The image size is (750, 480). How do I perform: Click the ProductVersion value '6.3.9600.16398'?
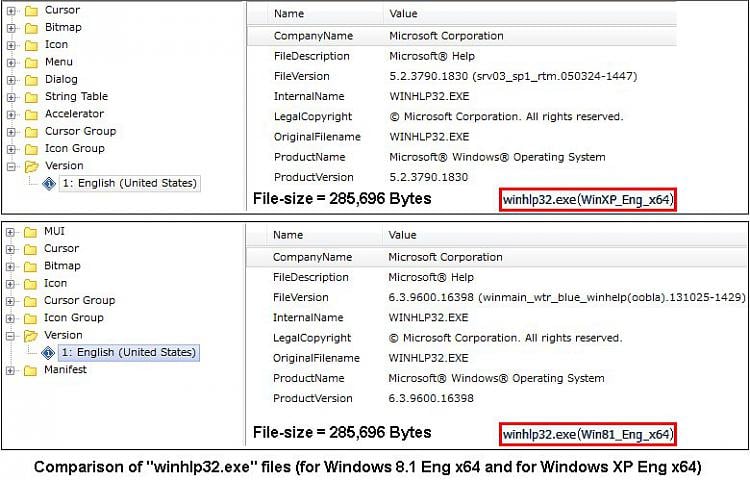[431, 398]
